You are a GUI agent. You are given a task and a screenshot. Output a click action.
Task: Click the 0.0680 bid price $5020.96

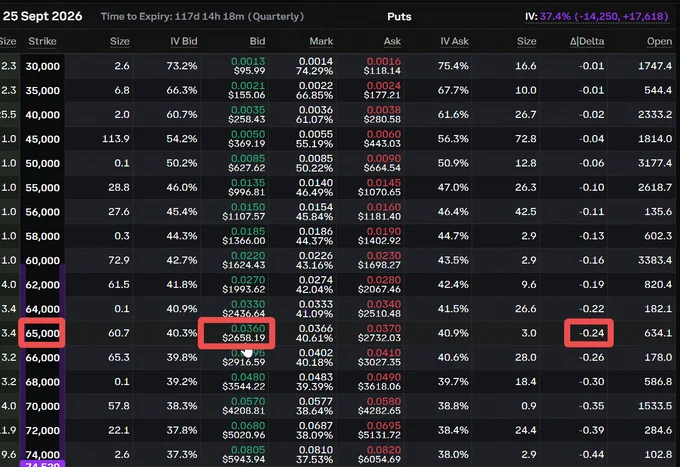(244, 430)
